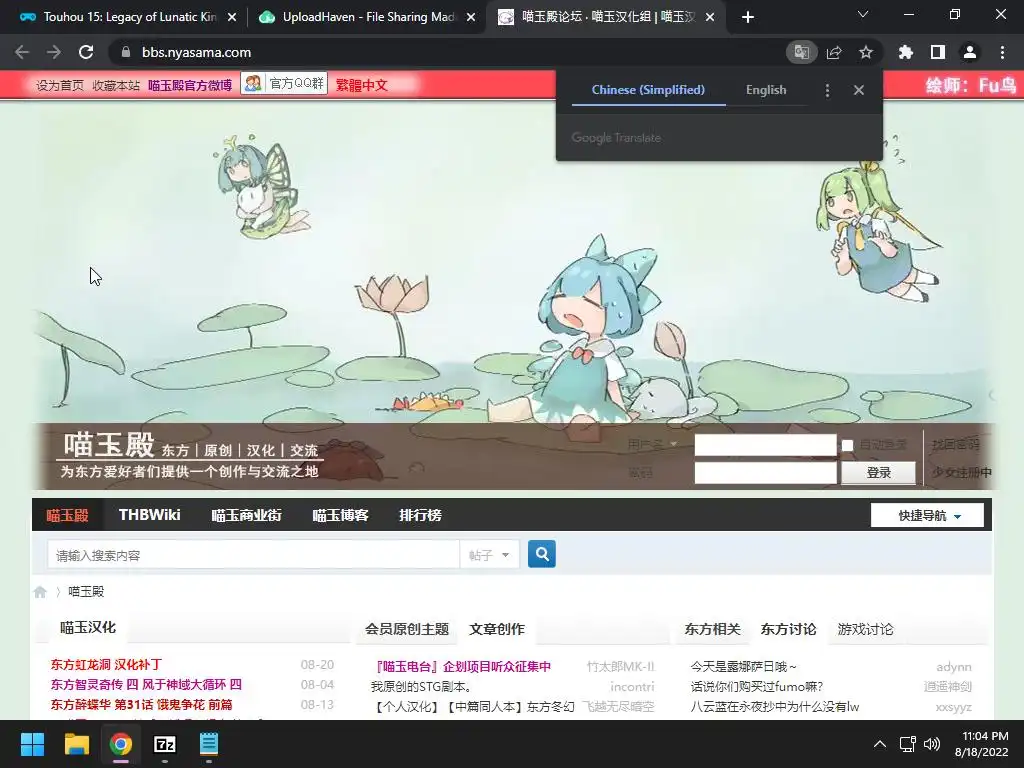Image resolution: width=1024 pixels, height=768 pixels.
Task: Click the 找回密码 link
Action: (955, 445)
